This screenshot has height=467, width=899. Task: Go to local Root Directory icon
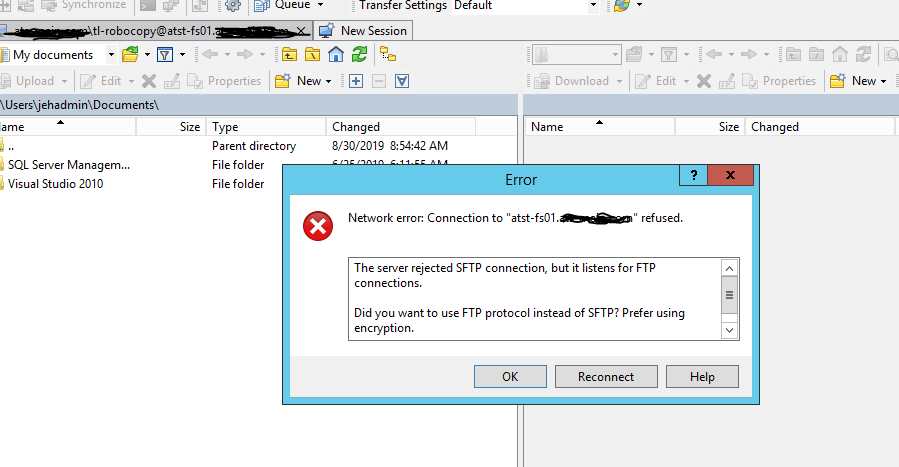coord(312,55)
